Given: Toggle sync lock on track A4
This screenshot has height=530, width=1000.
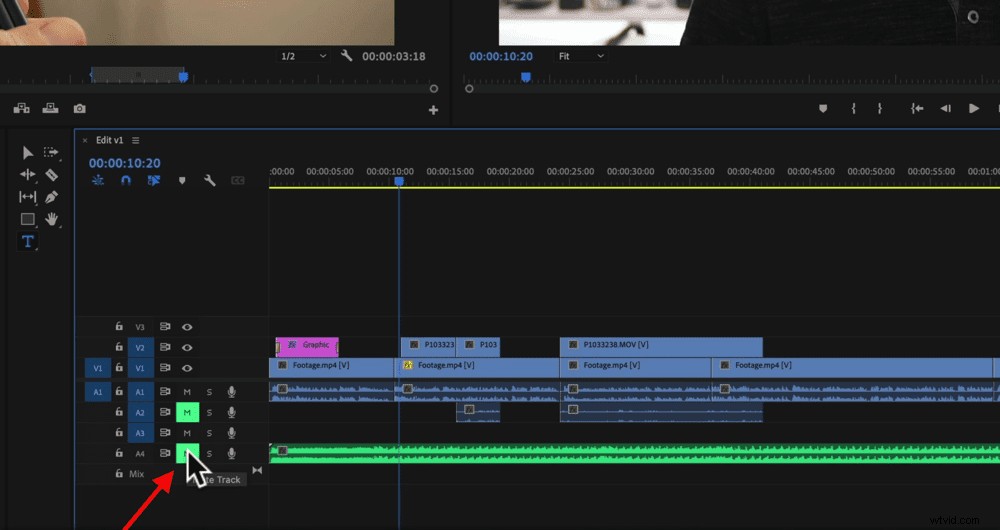Looking at the screenshot, I should (x=165, y=453).
